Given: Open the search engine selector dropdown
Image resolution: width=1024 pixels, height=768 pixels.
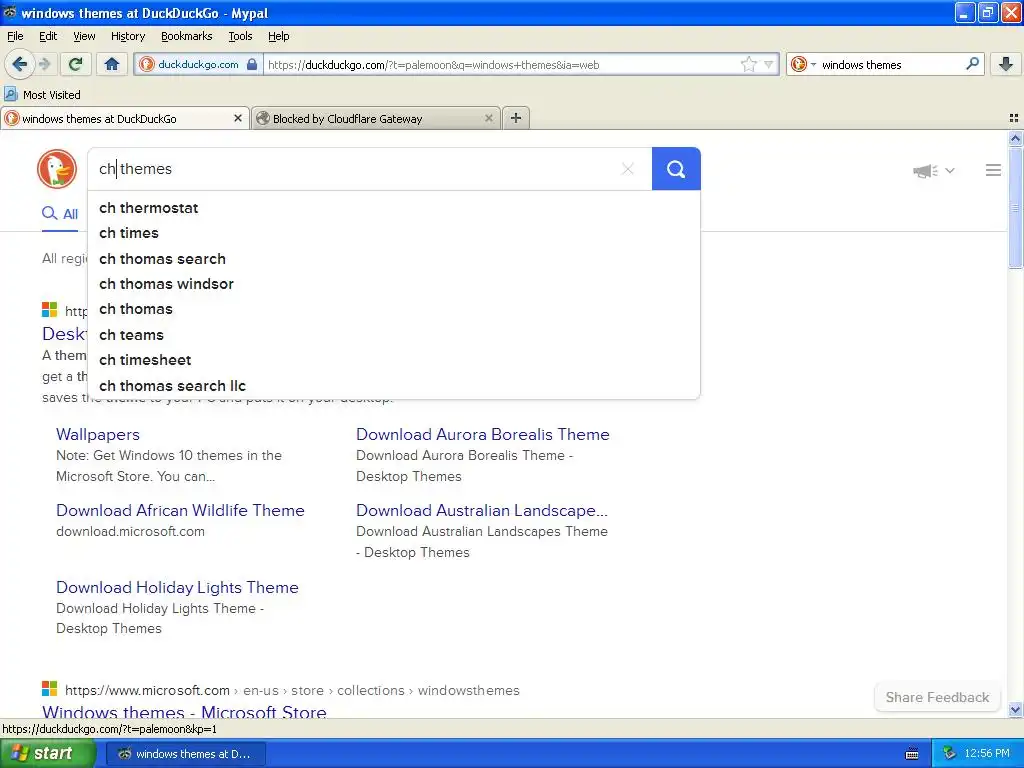Looking at the screenshot, I should (803, 64).
